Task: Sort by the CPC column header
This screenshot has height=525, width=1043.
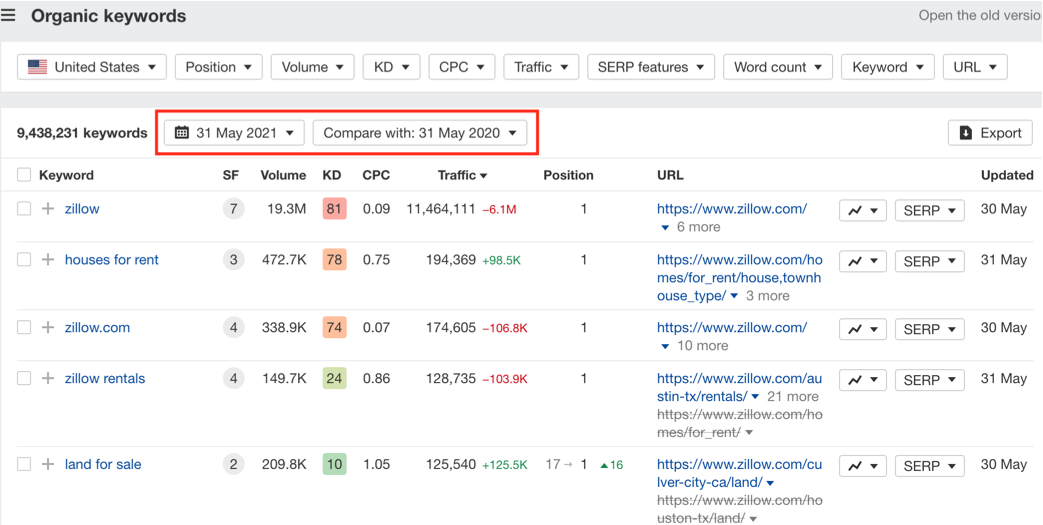Action: tap(376, 176)
